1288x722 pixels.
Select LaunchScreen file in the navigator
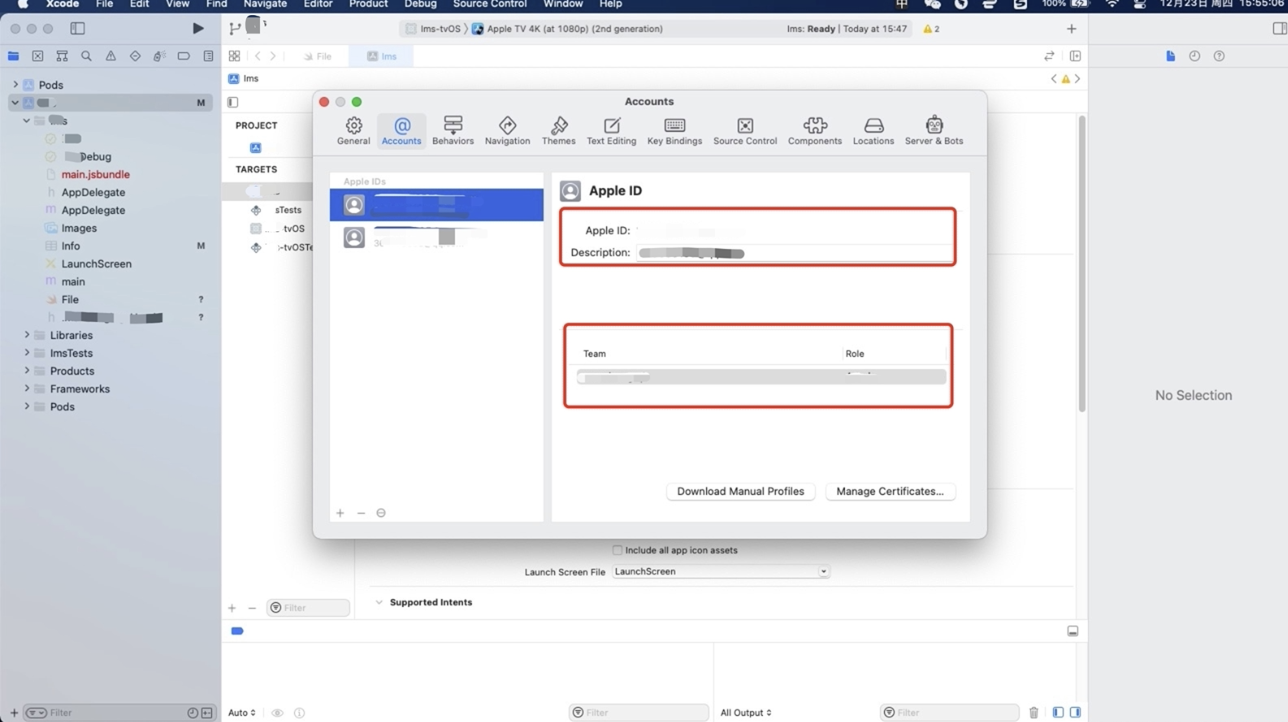[x=96, y=264]
